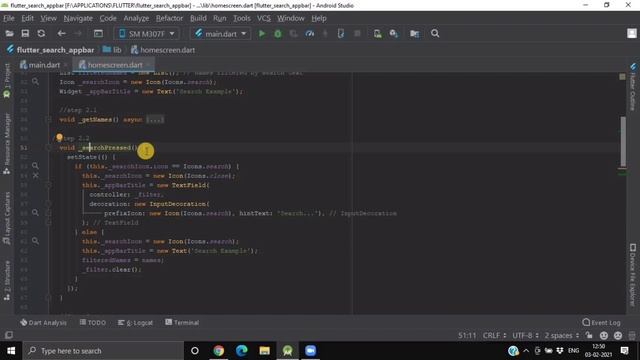Viewport: 640px width, 360px height.
Task: Click the search gutter icon on line 61
Action: click(x=36, y=241)
